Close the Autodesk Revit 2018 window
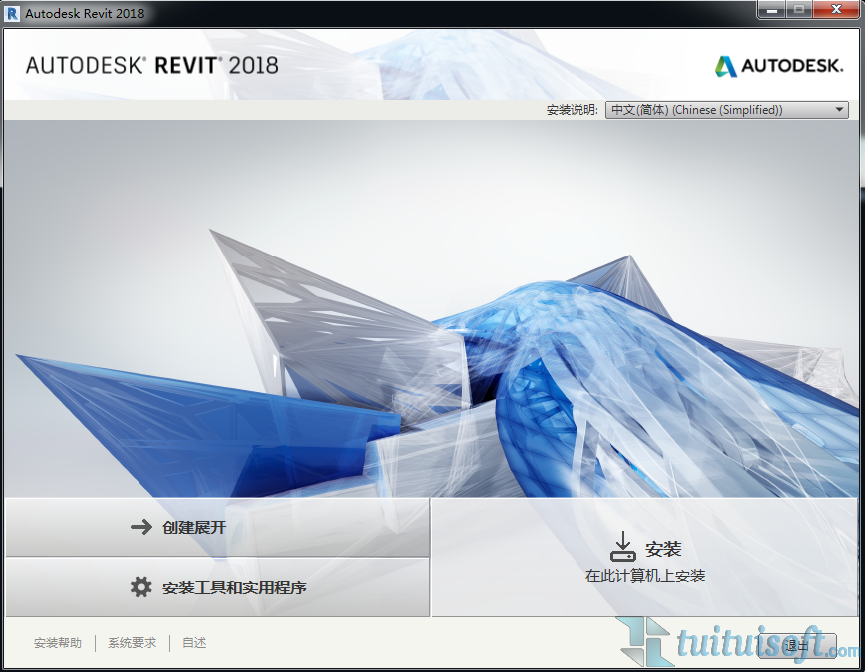The image size is (865, 672). tap(836, 10)
